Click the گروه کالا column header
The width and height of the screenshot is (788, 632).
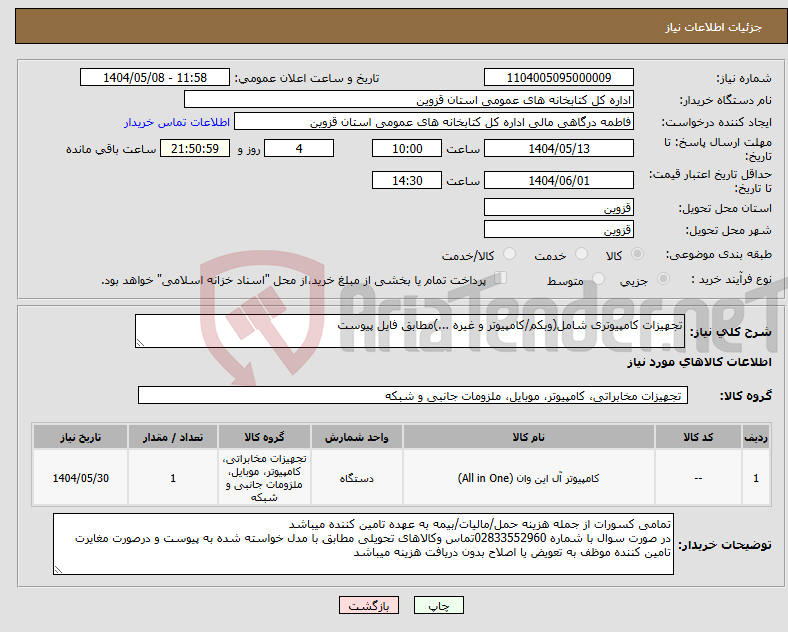[264, 437]
